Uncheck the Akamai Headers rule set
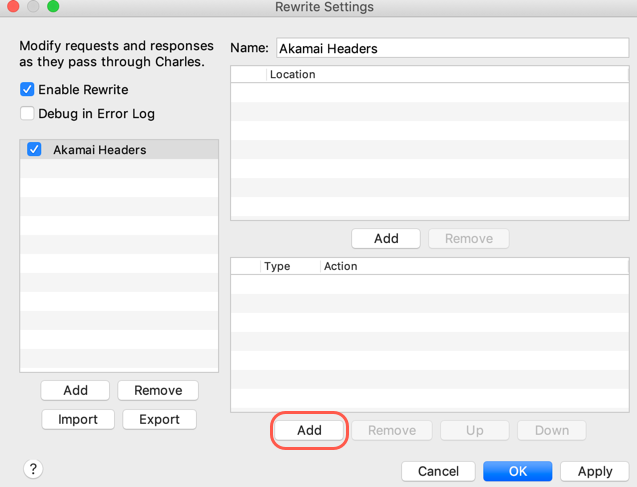637x487 pixels. point(35,150)
